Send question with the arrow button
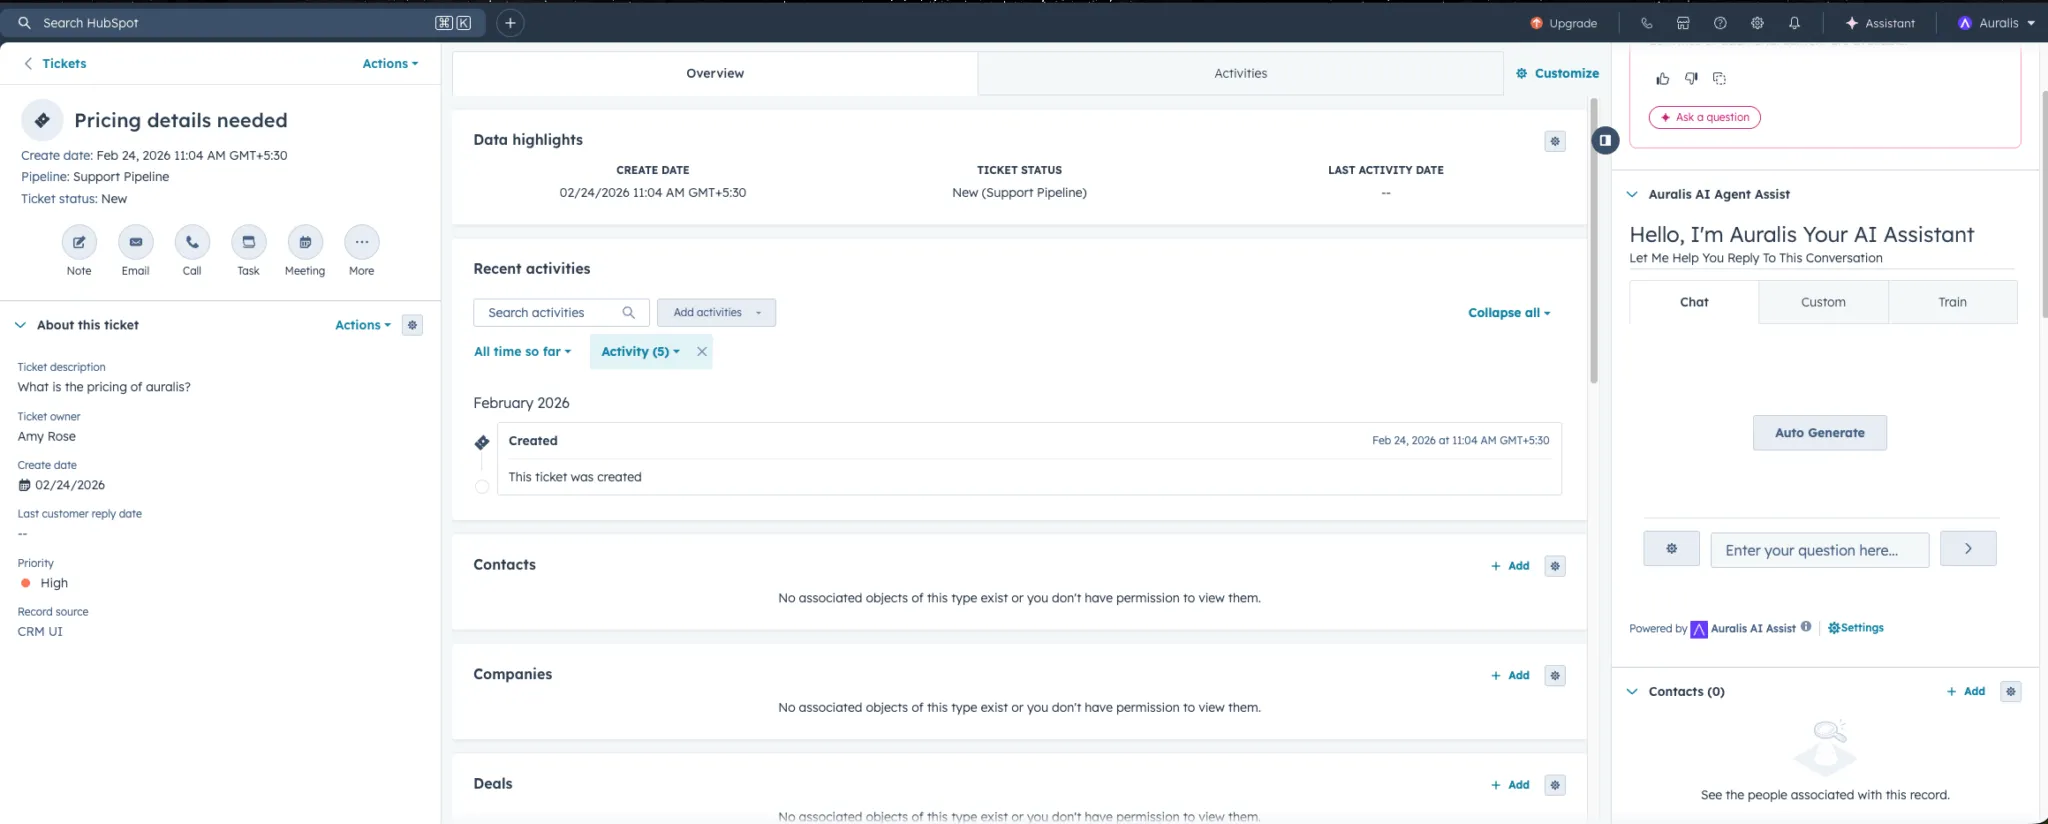The image size is (2048, 824). (x=1968, y=549)
